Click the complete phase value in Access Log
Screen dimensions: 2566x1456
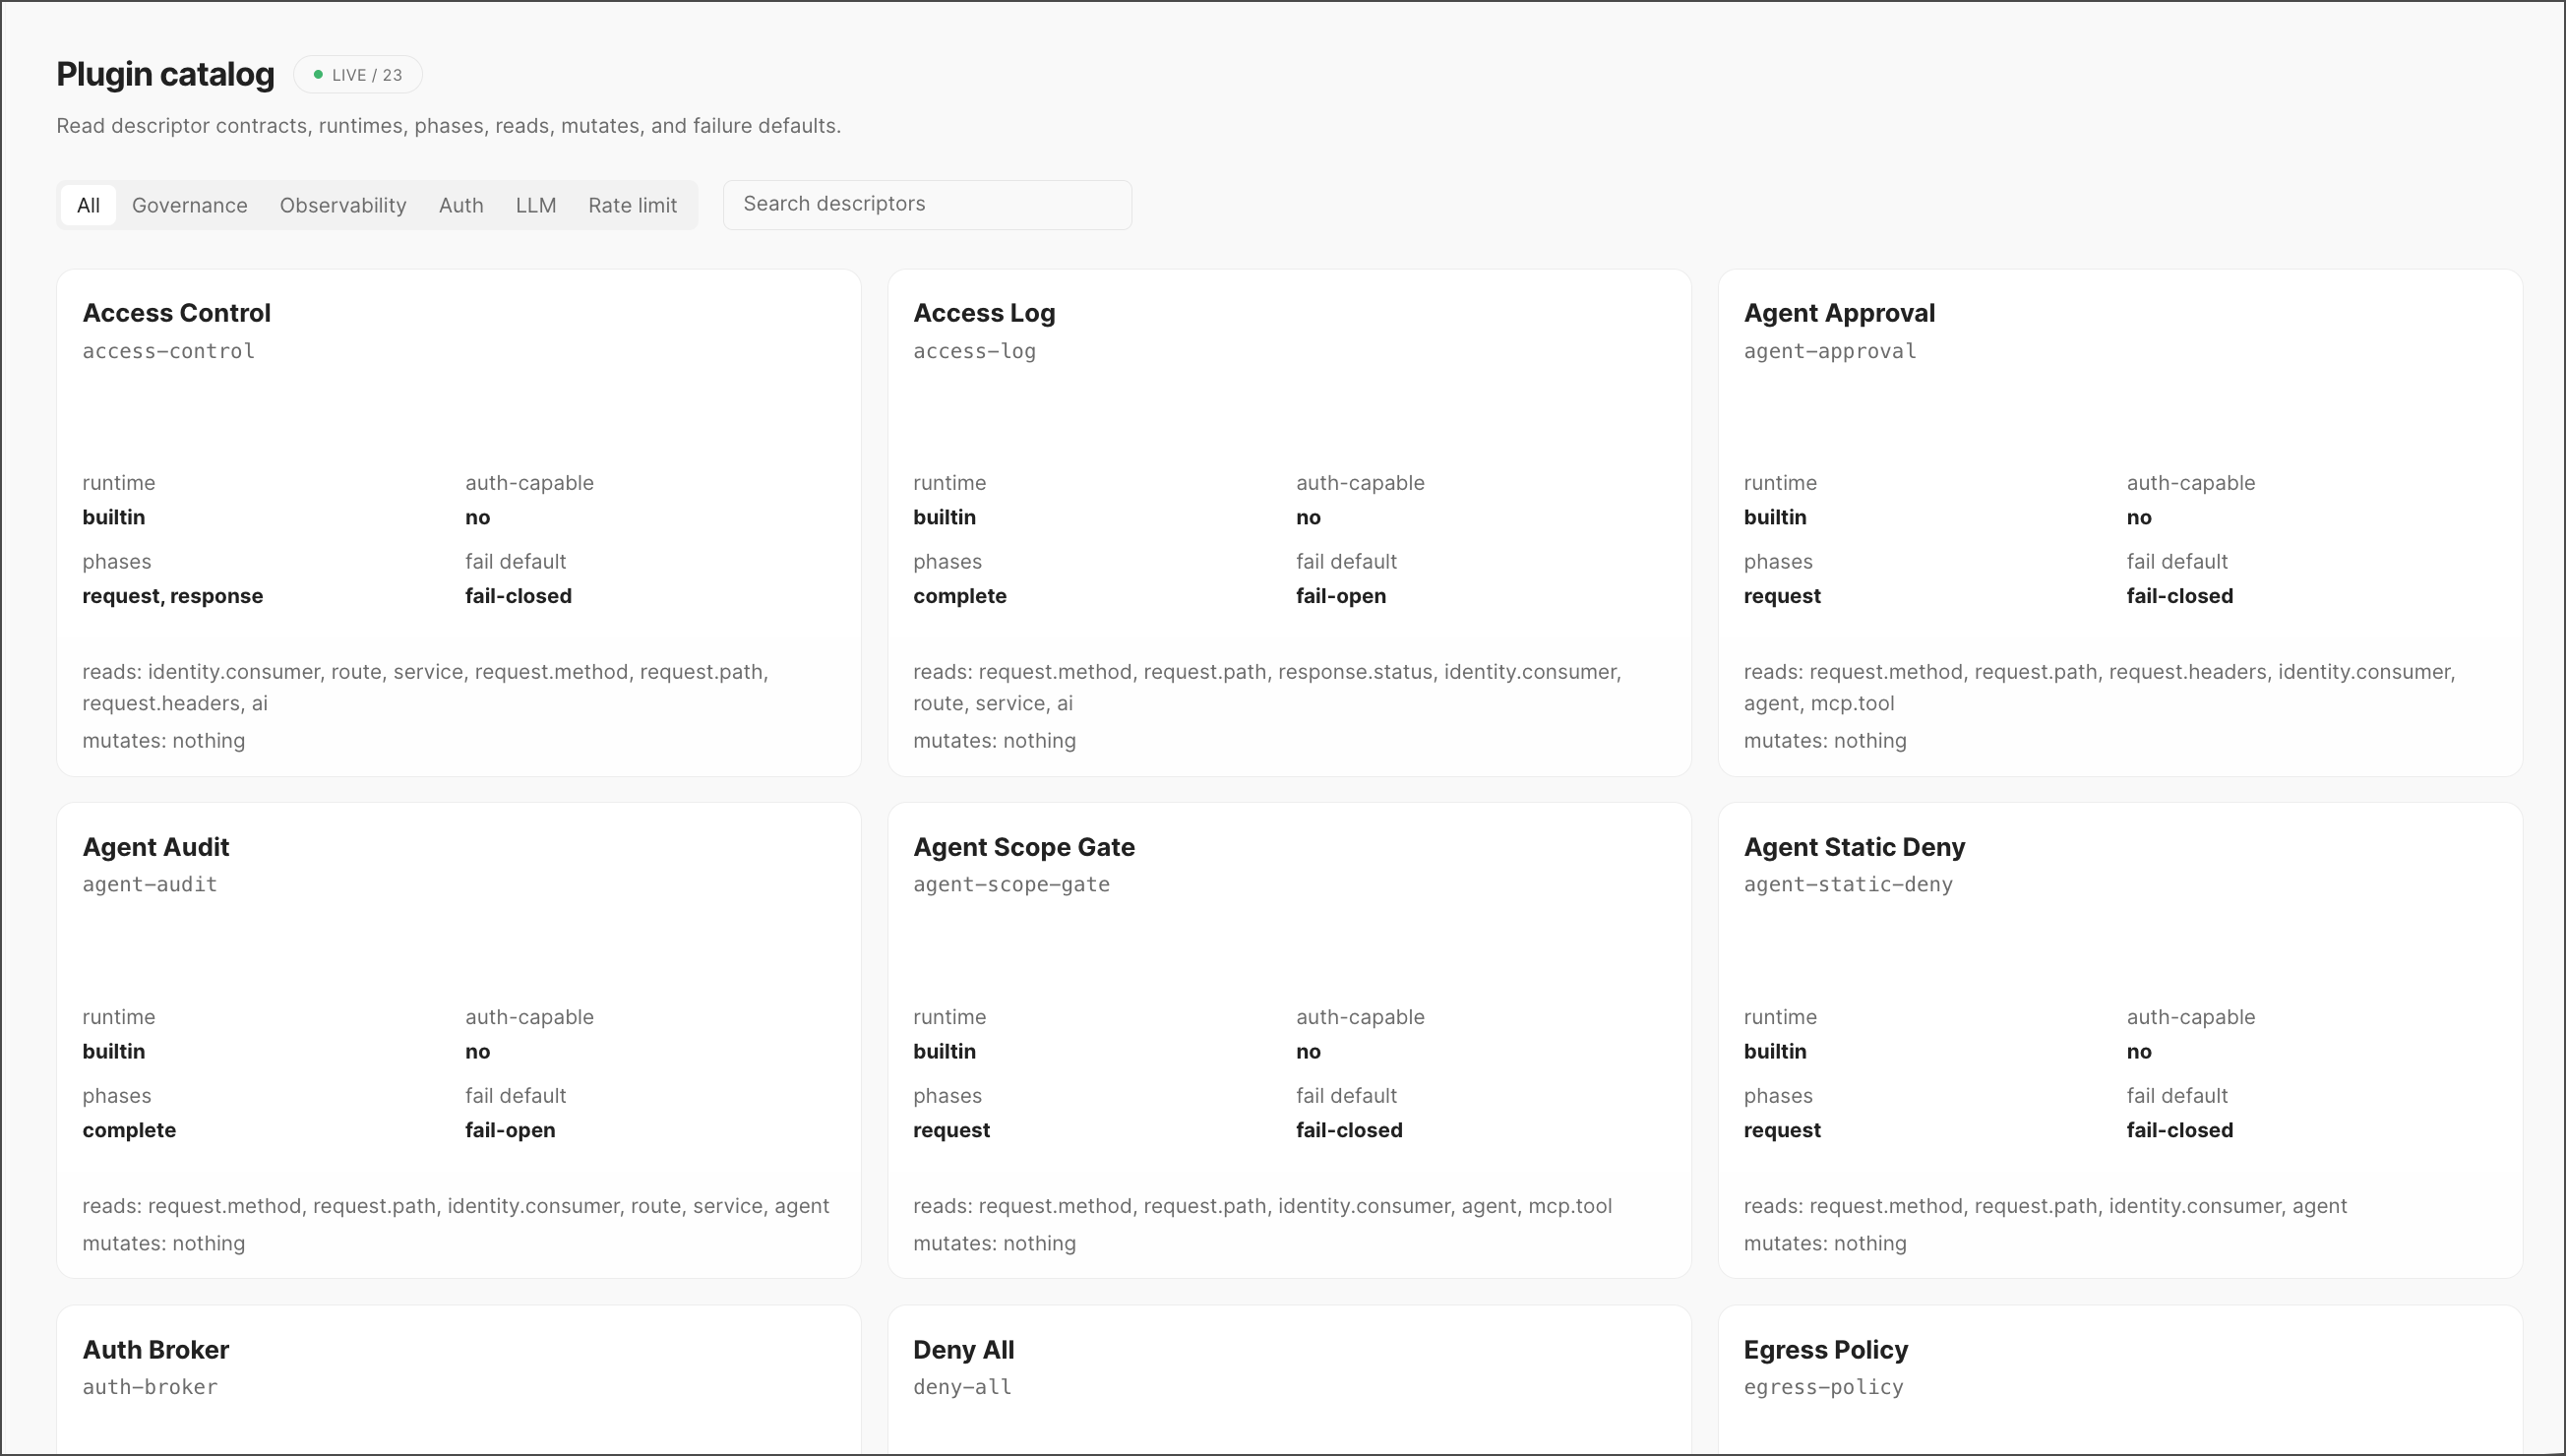point(960,596)
